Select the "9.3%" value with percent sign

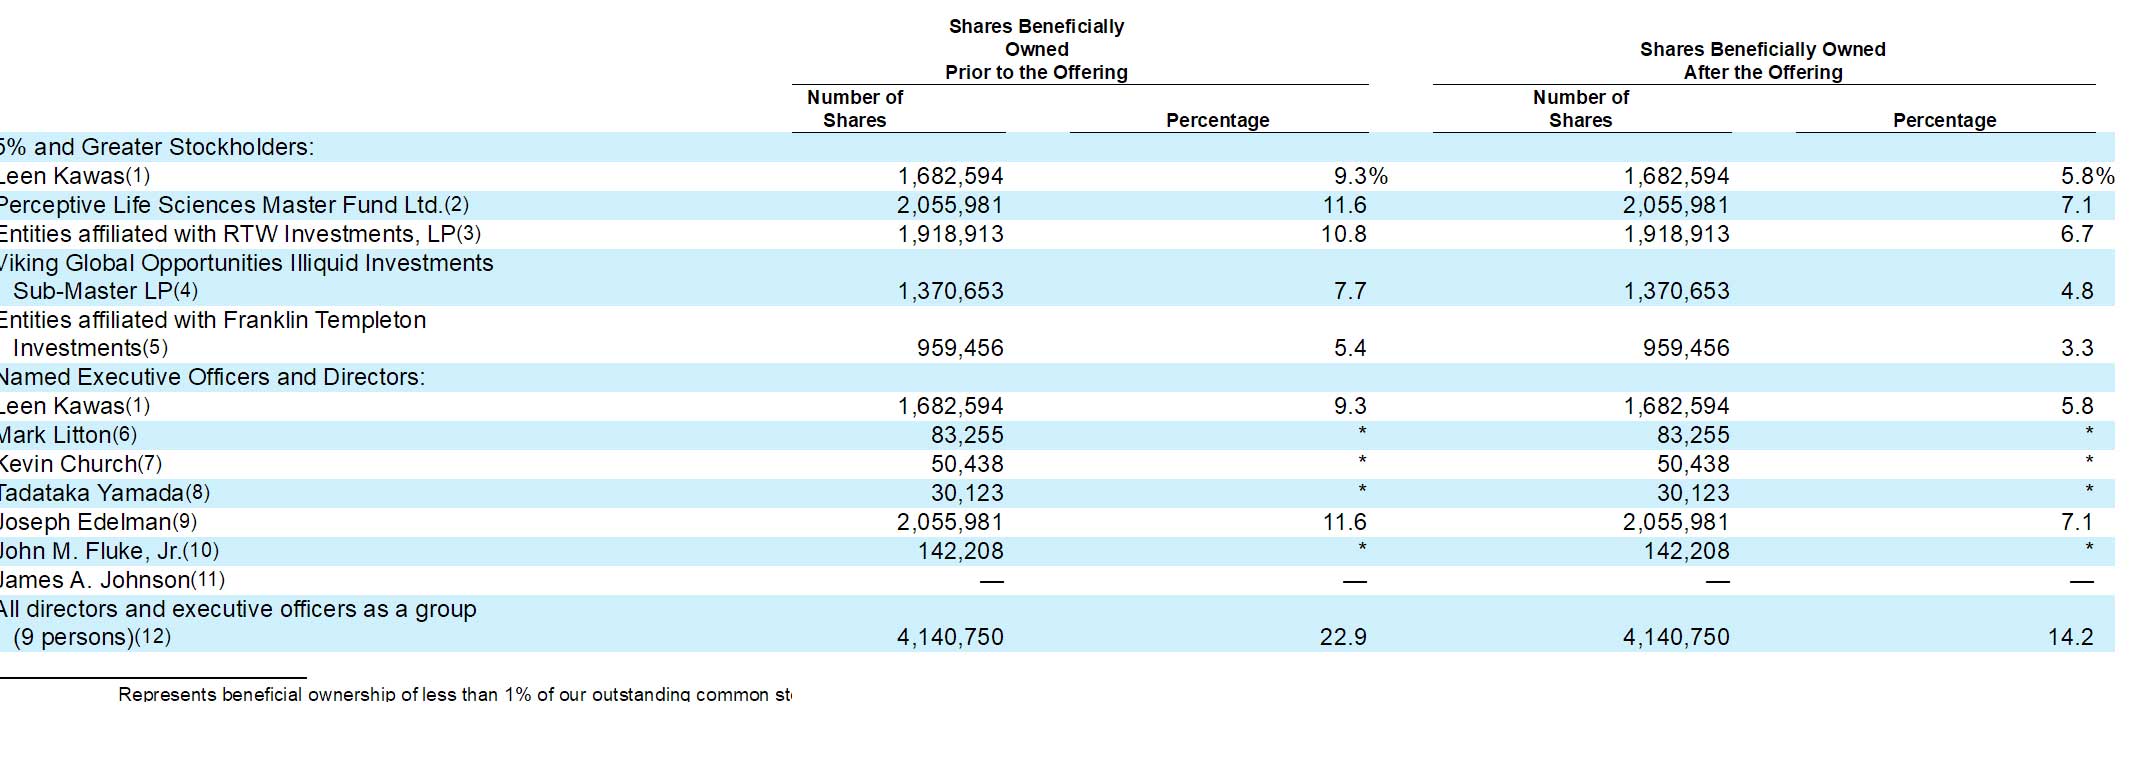(1360, 176)
